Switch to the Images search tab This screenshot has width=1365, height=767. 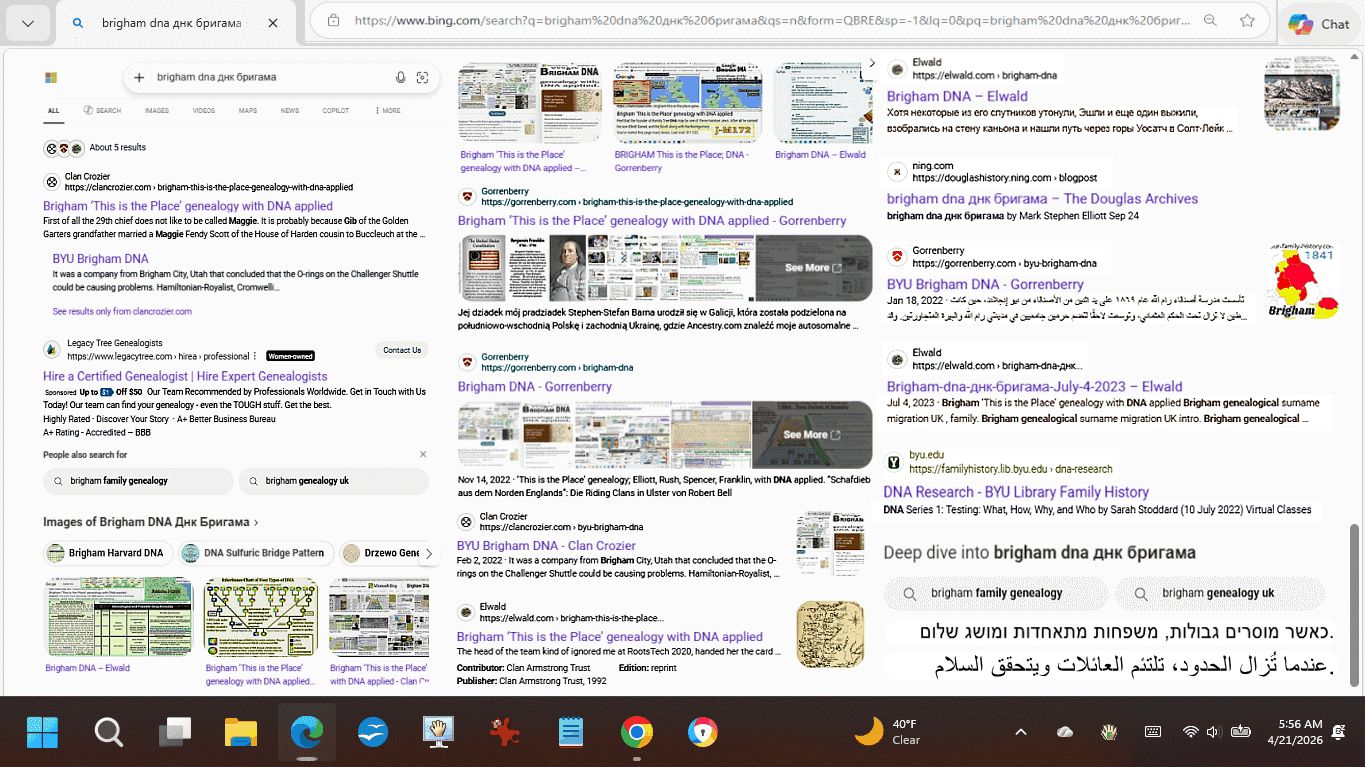[x=156, y=111]
